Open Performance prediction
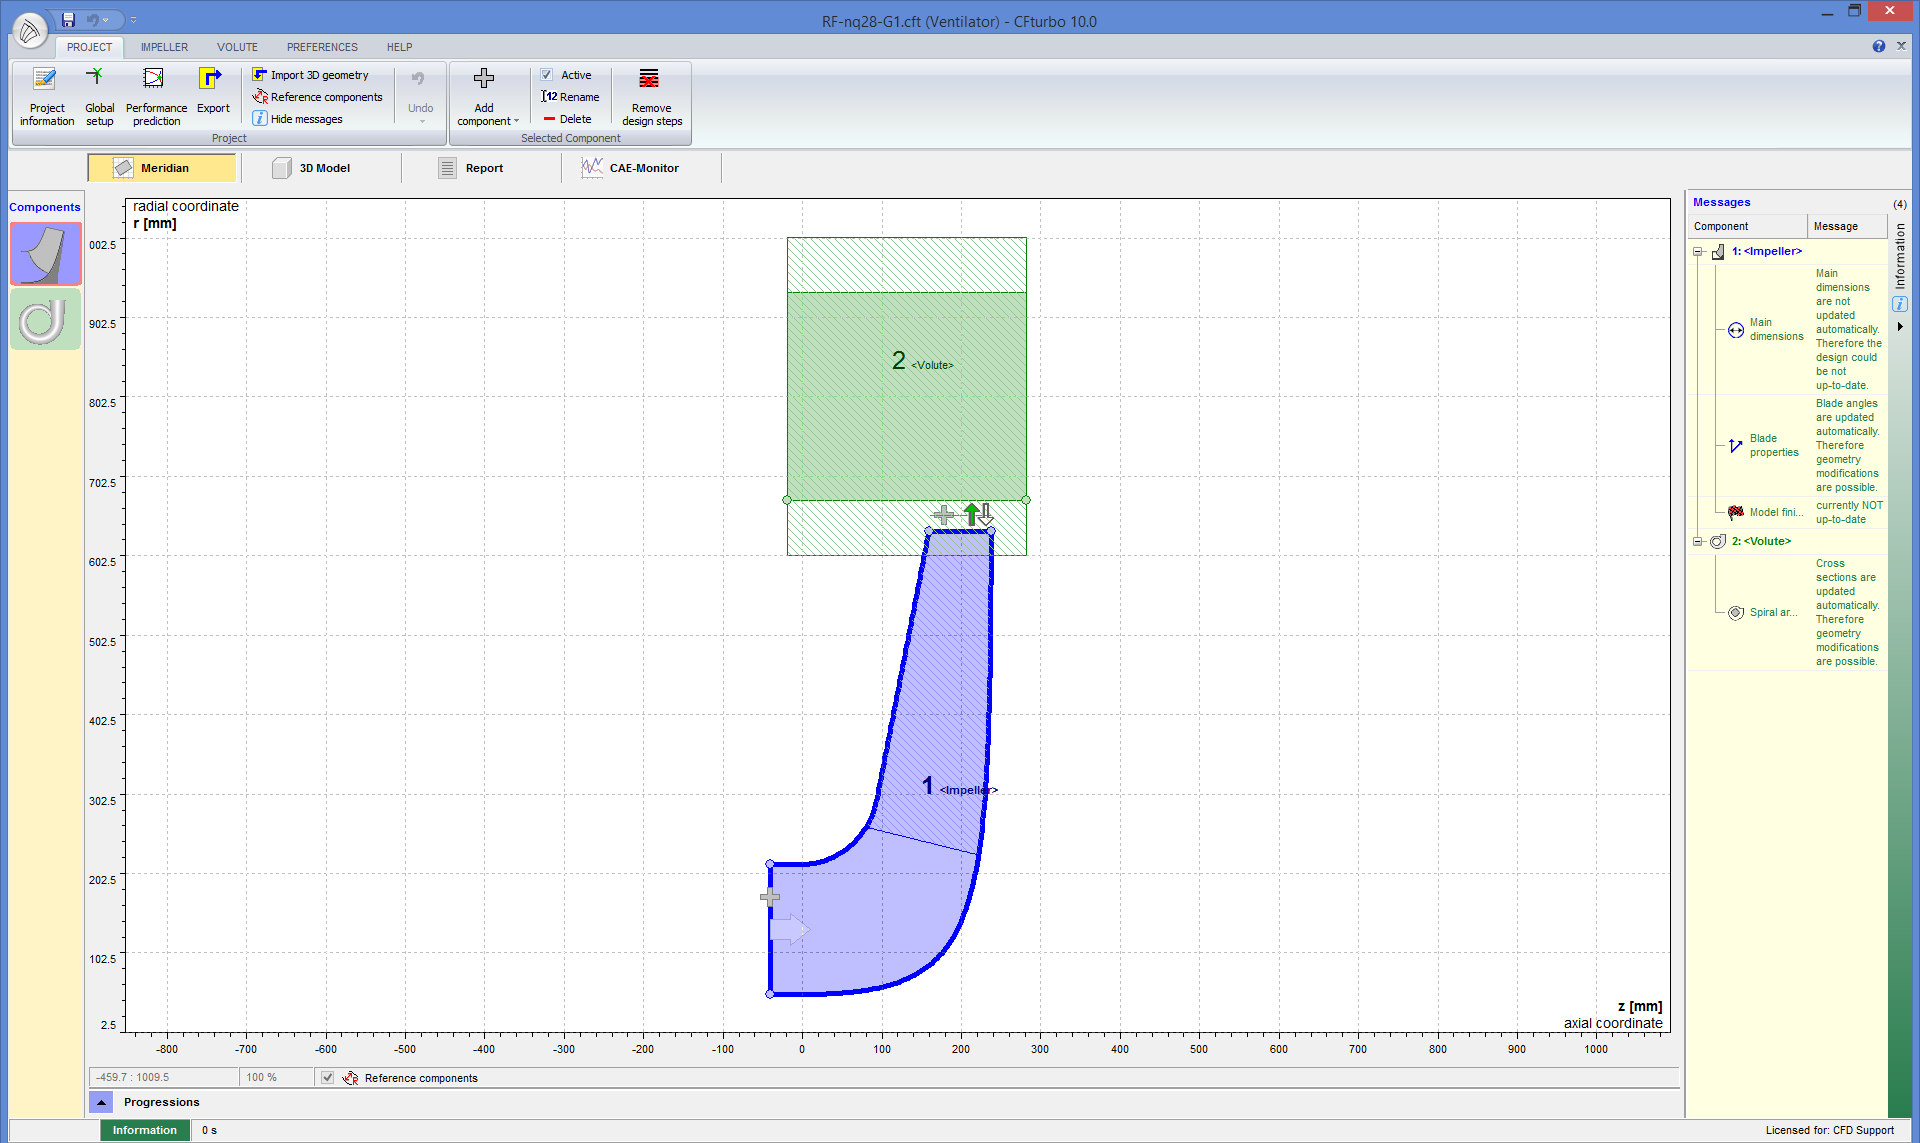The image size is (1920, 1143). point(156,96)
